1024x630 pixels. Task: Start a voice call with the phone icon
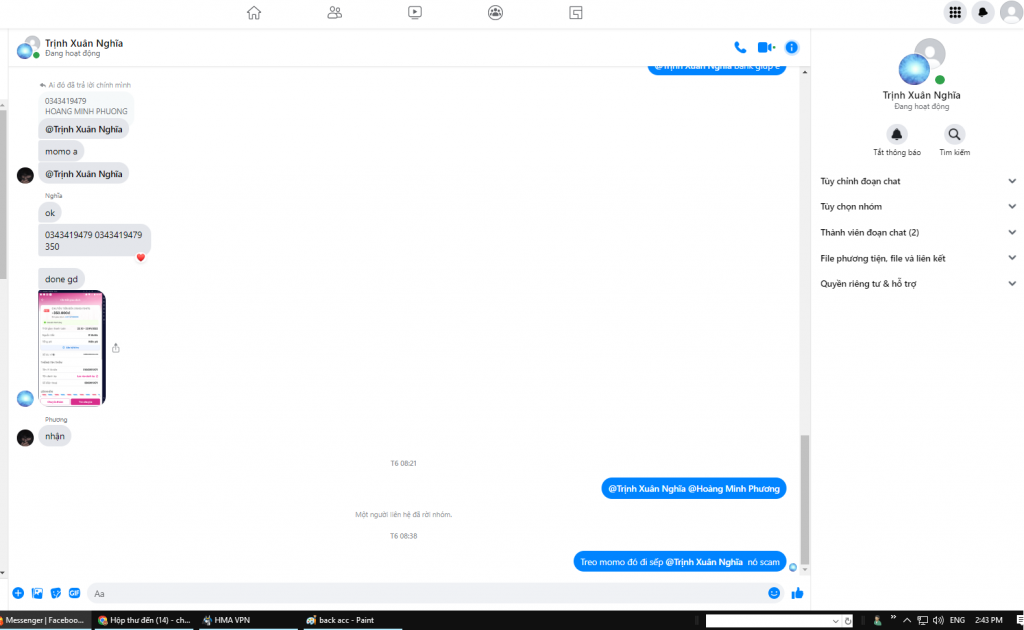(740, 47)
